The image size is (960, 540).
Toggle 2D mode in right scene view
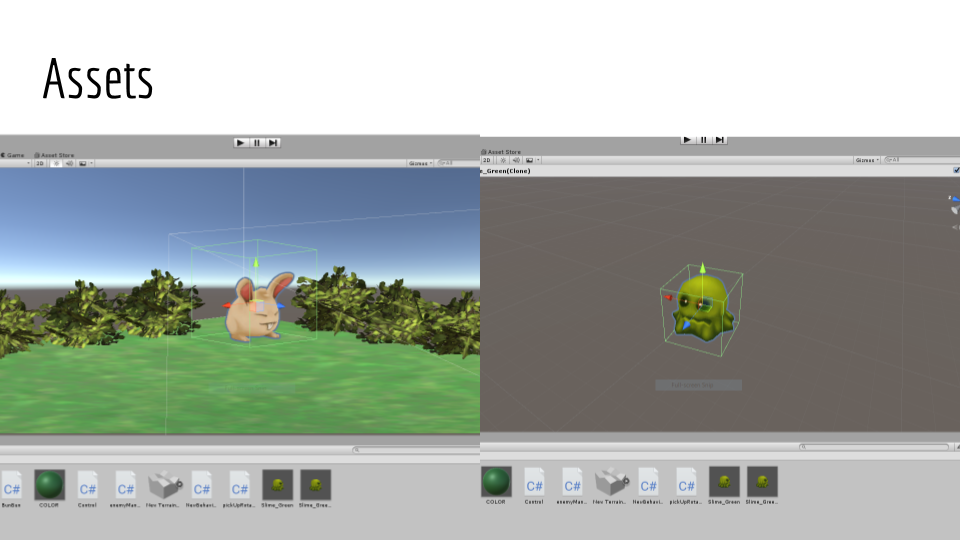click(487, 160)
